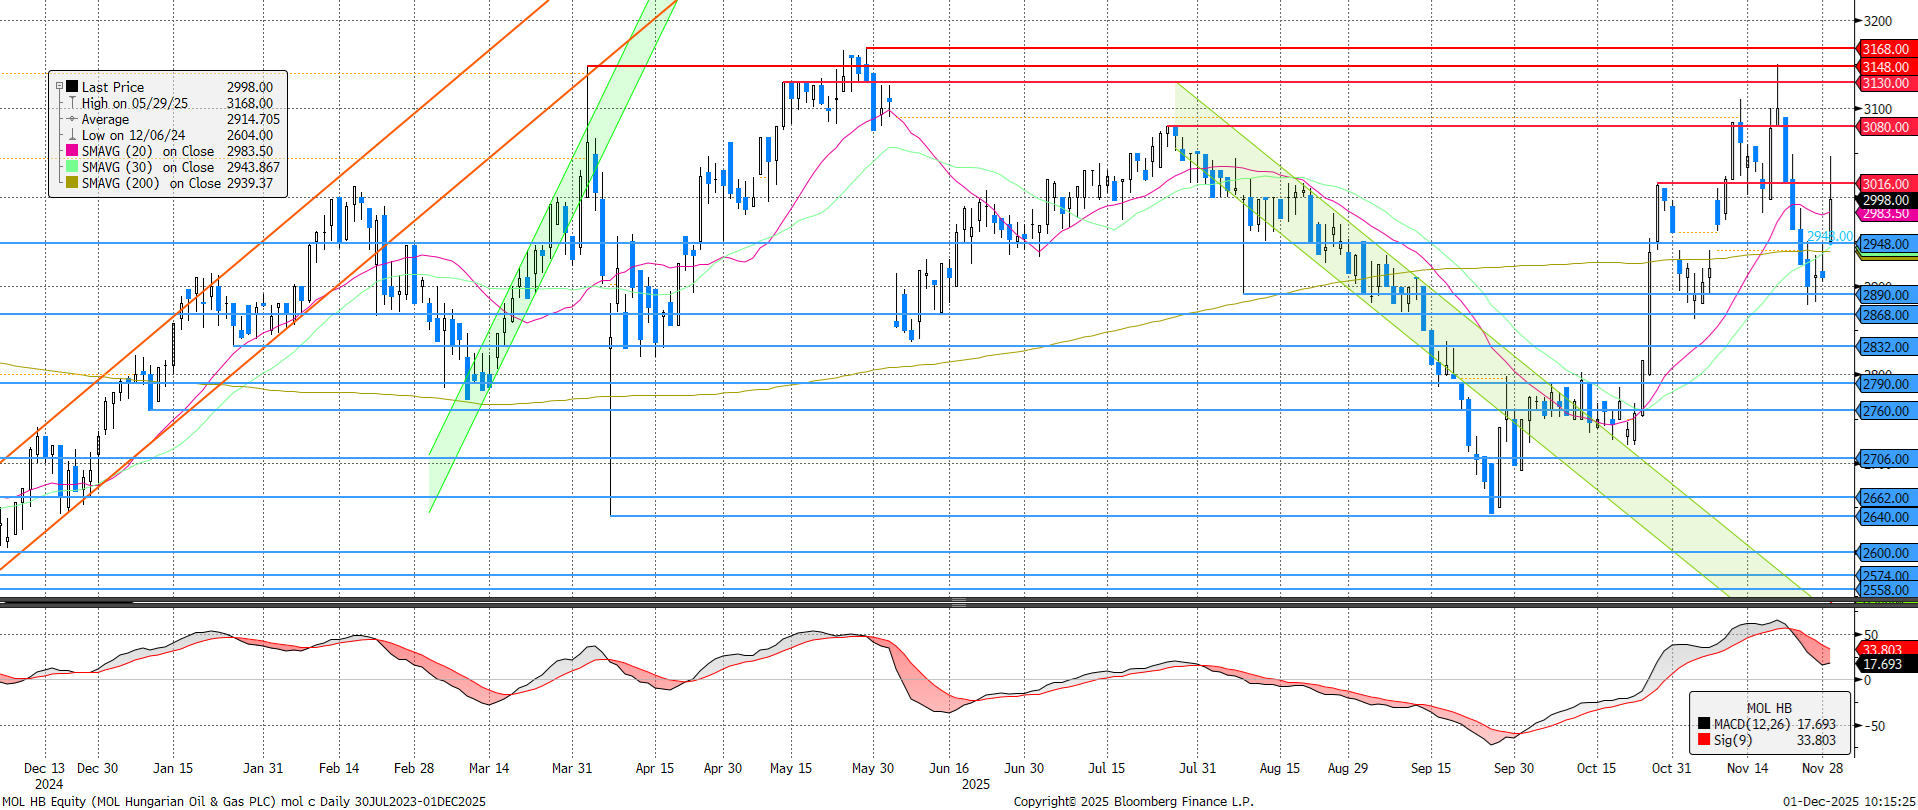Click the 2640.00 blue support label

(1885, 517)
